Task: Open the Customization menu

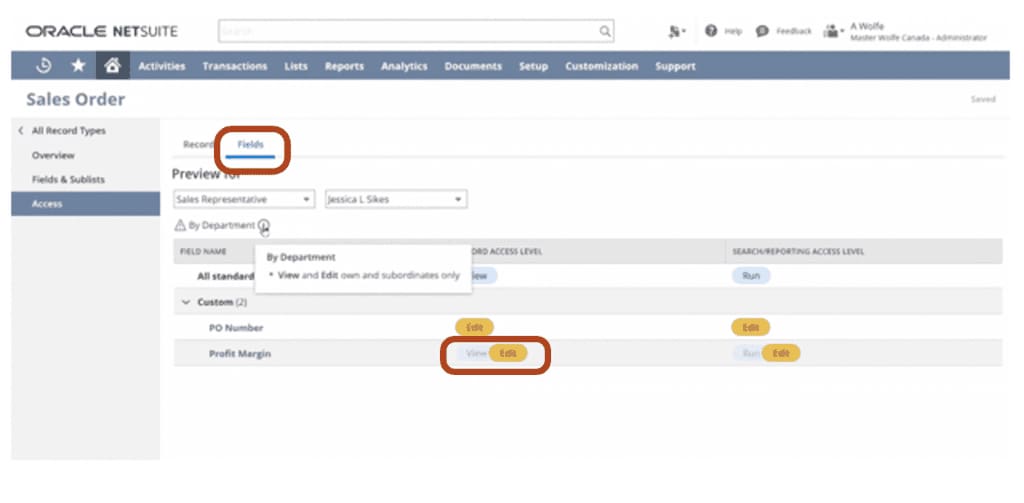Action: 601,66
